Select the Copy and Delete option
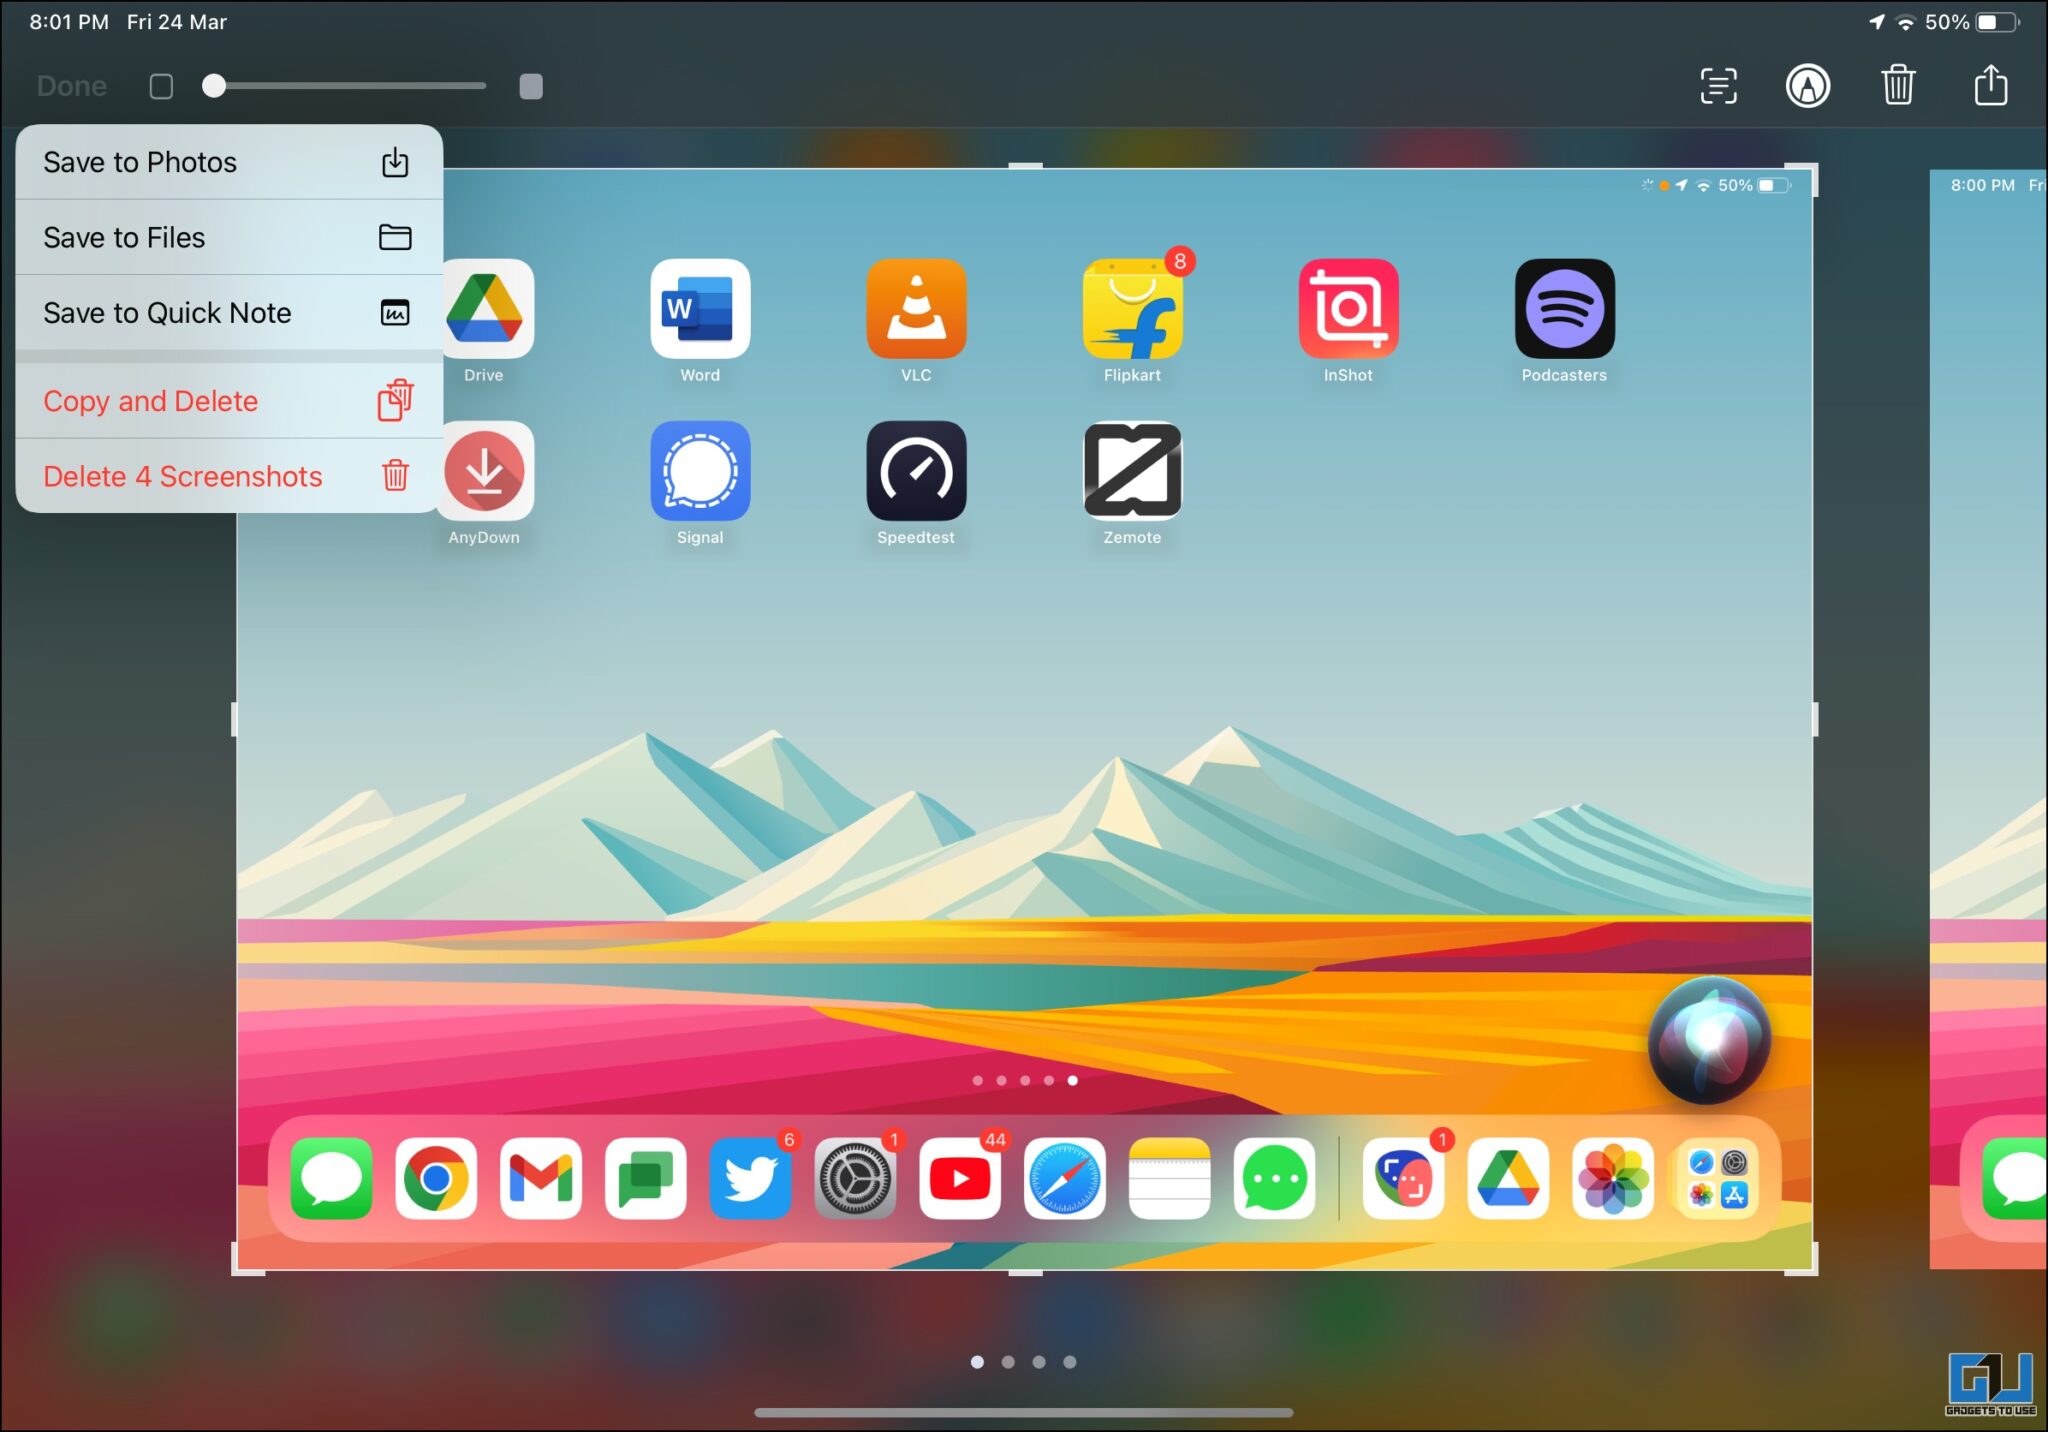This screenshot has width=2048, height=1432. (x=151, y=400)
